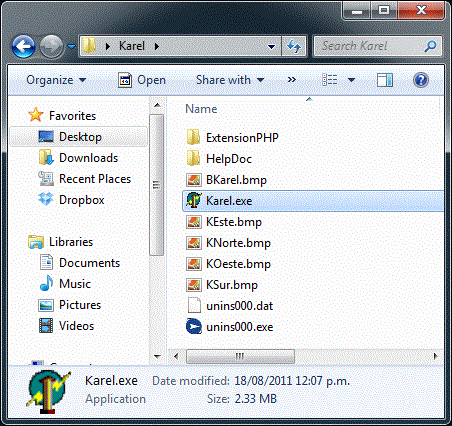Click the magnifier search icon
The width and height of the screenshot is (452, 426).
tap(430, 46)
